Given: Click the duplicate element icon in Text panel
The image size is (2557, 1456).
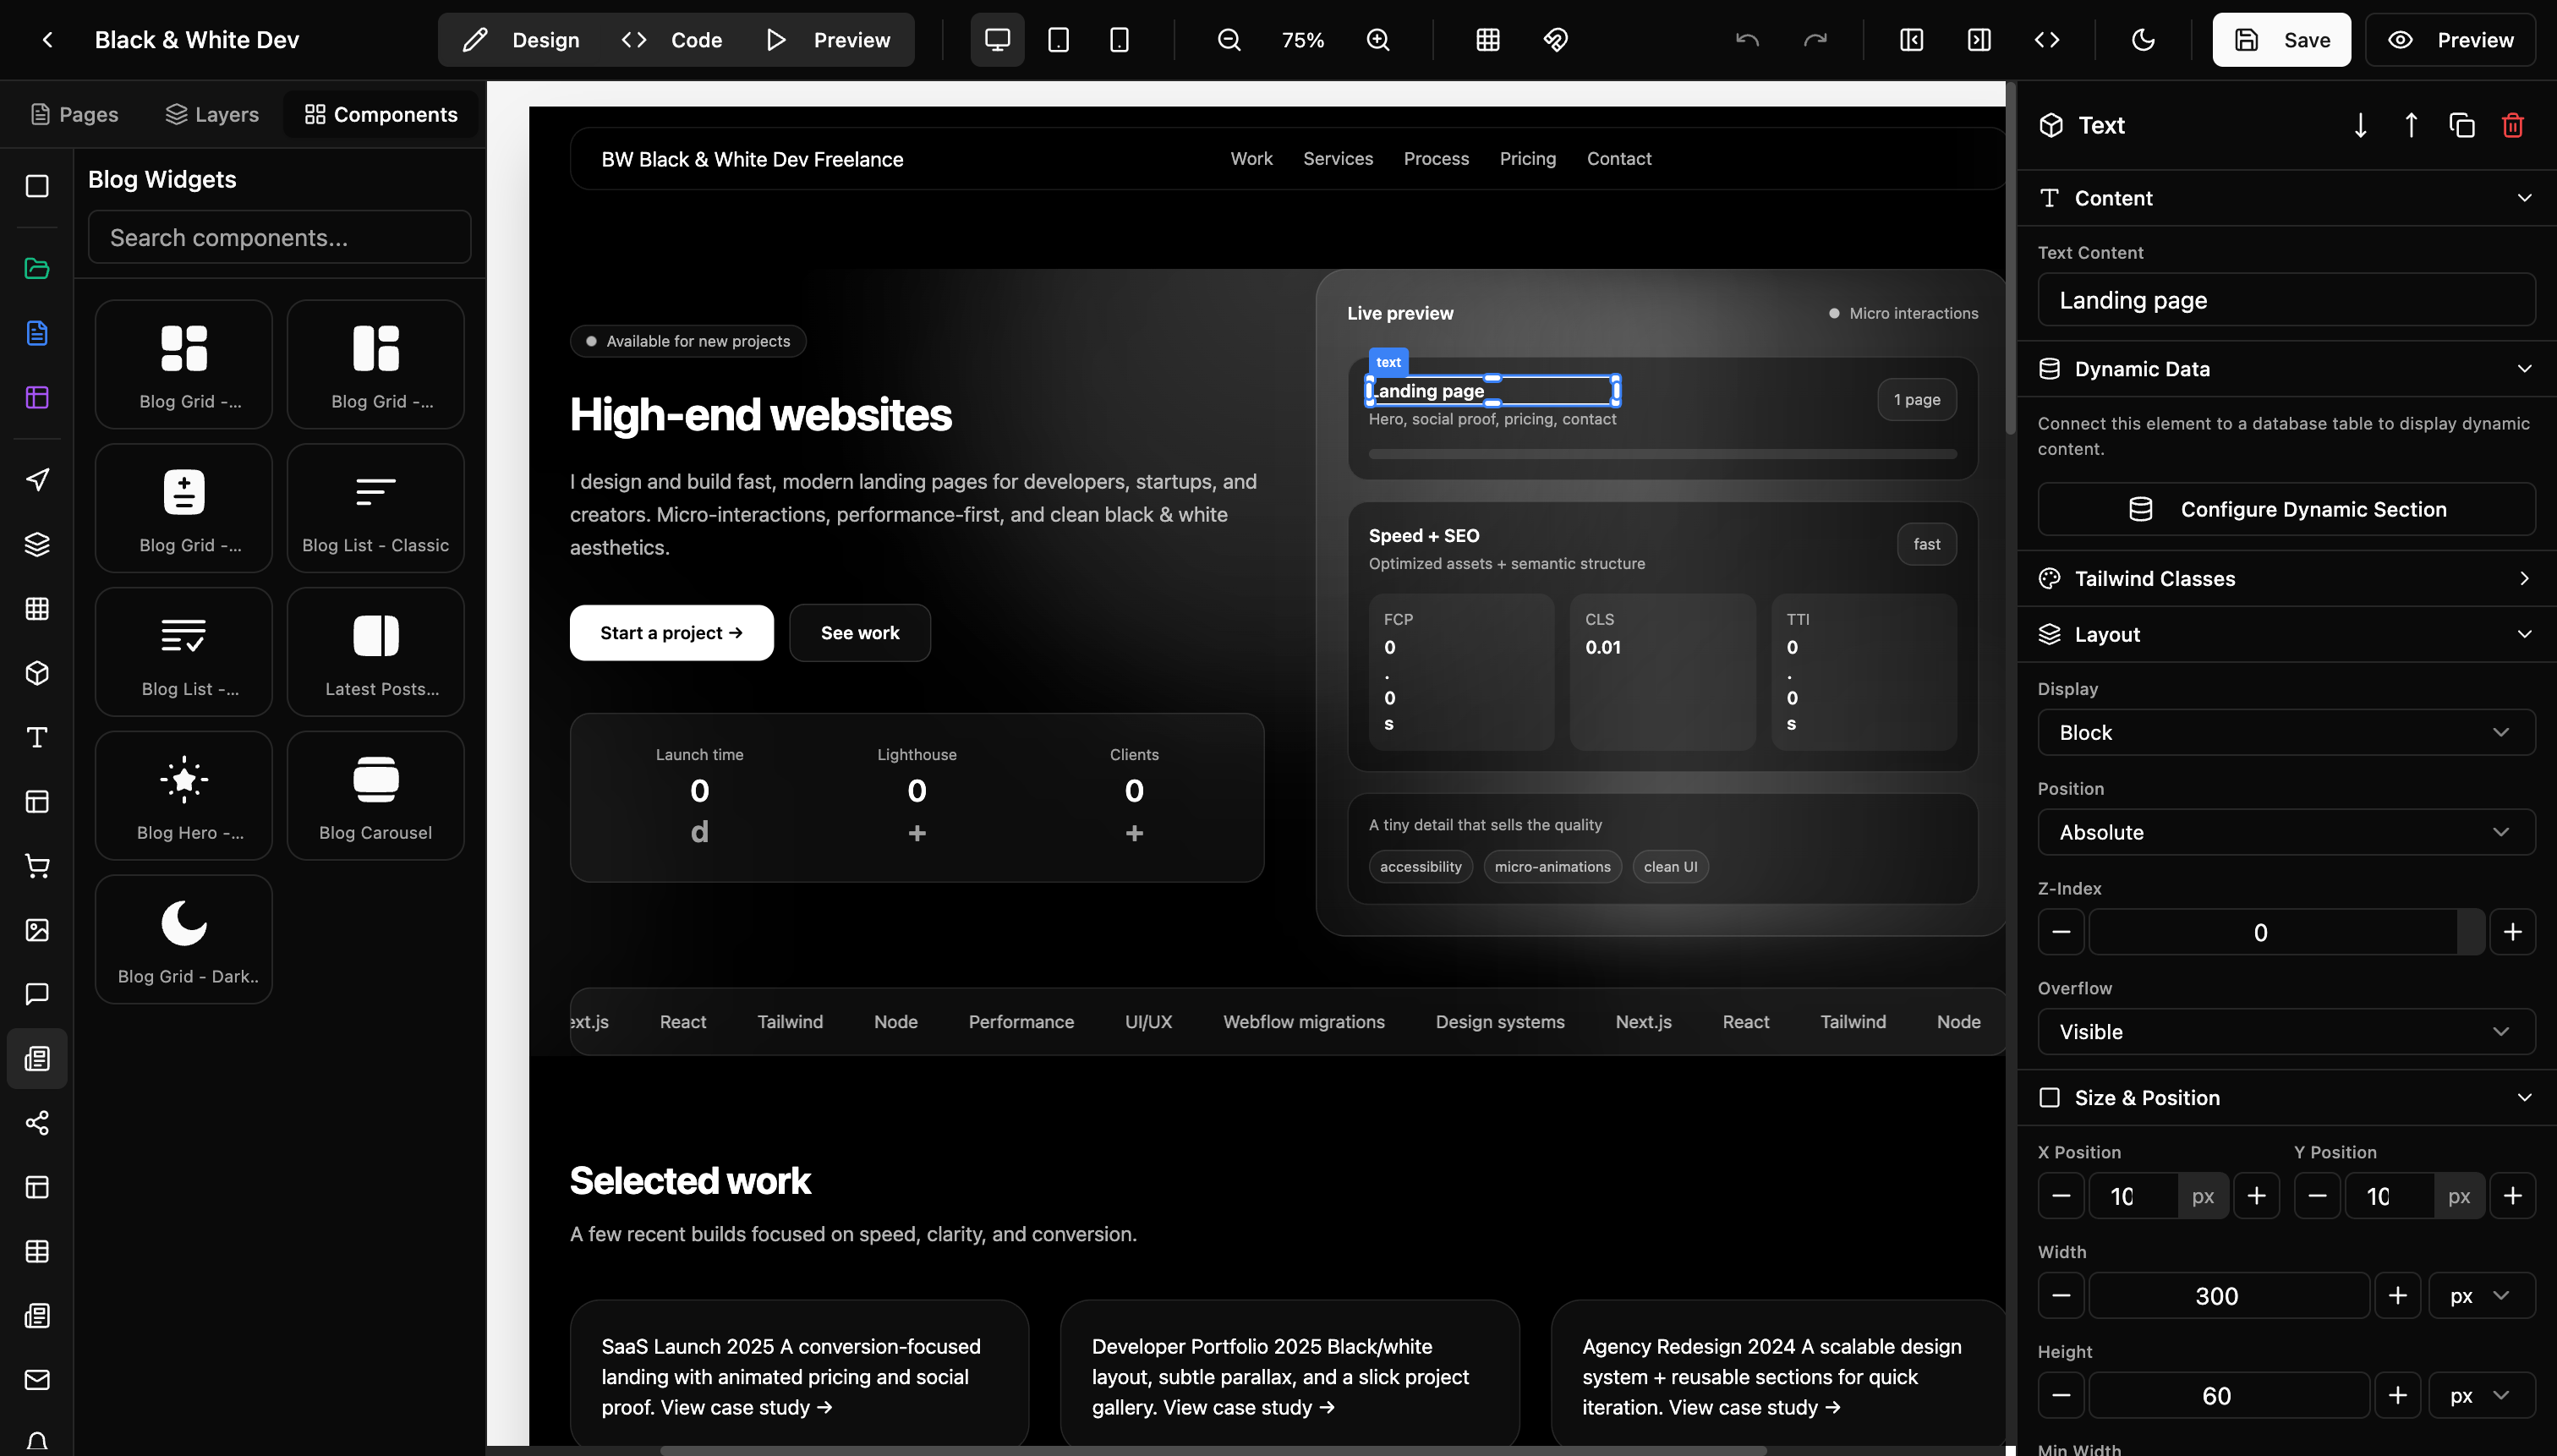Looking at the screenshot, I should coord(2461,125).
